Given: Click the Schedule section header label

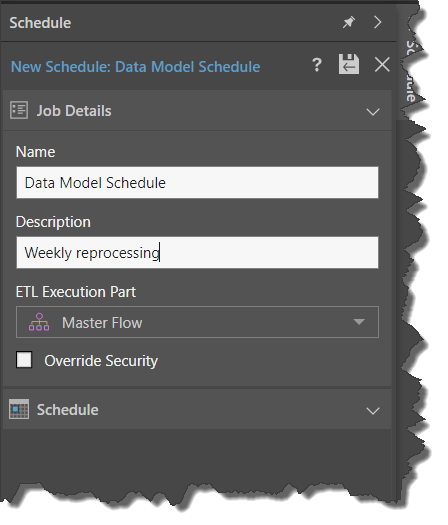Looking at the screenshot, I should point(68,410).
